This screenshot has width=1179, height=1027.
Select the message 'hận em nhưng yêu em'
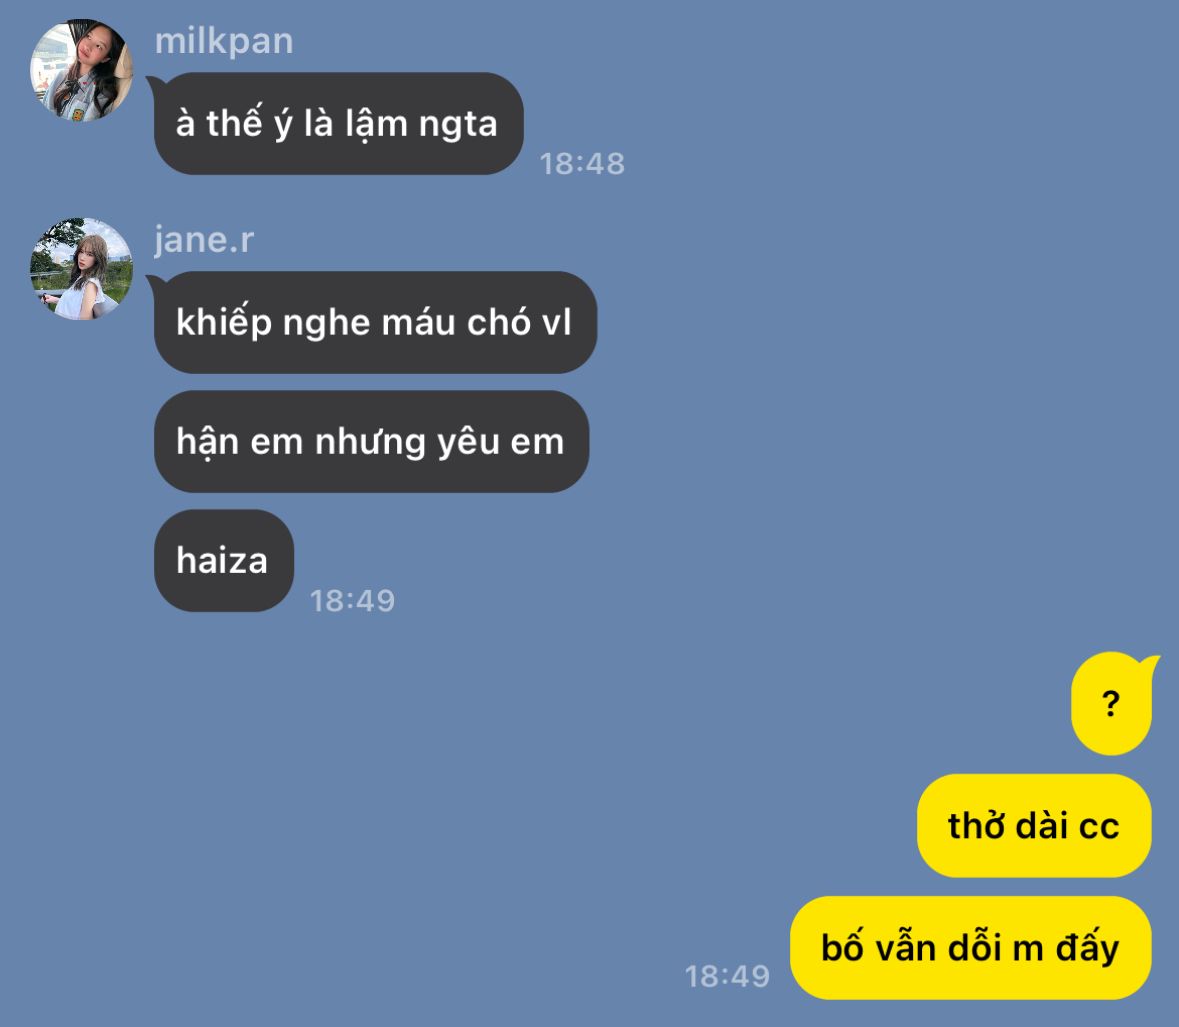371,441
